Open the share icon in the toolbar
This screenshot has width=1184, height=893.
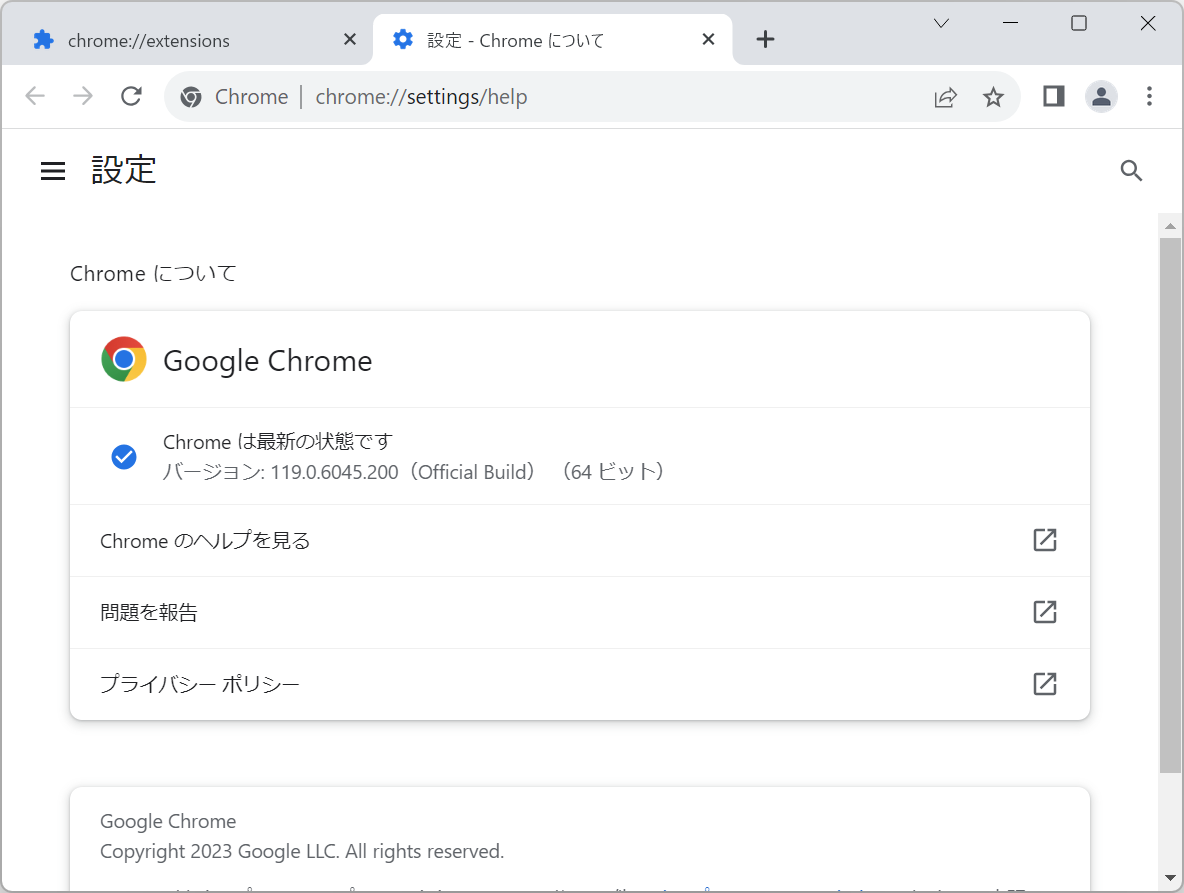pos(945,96)
